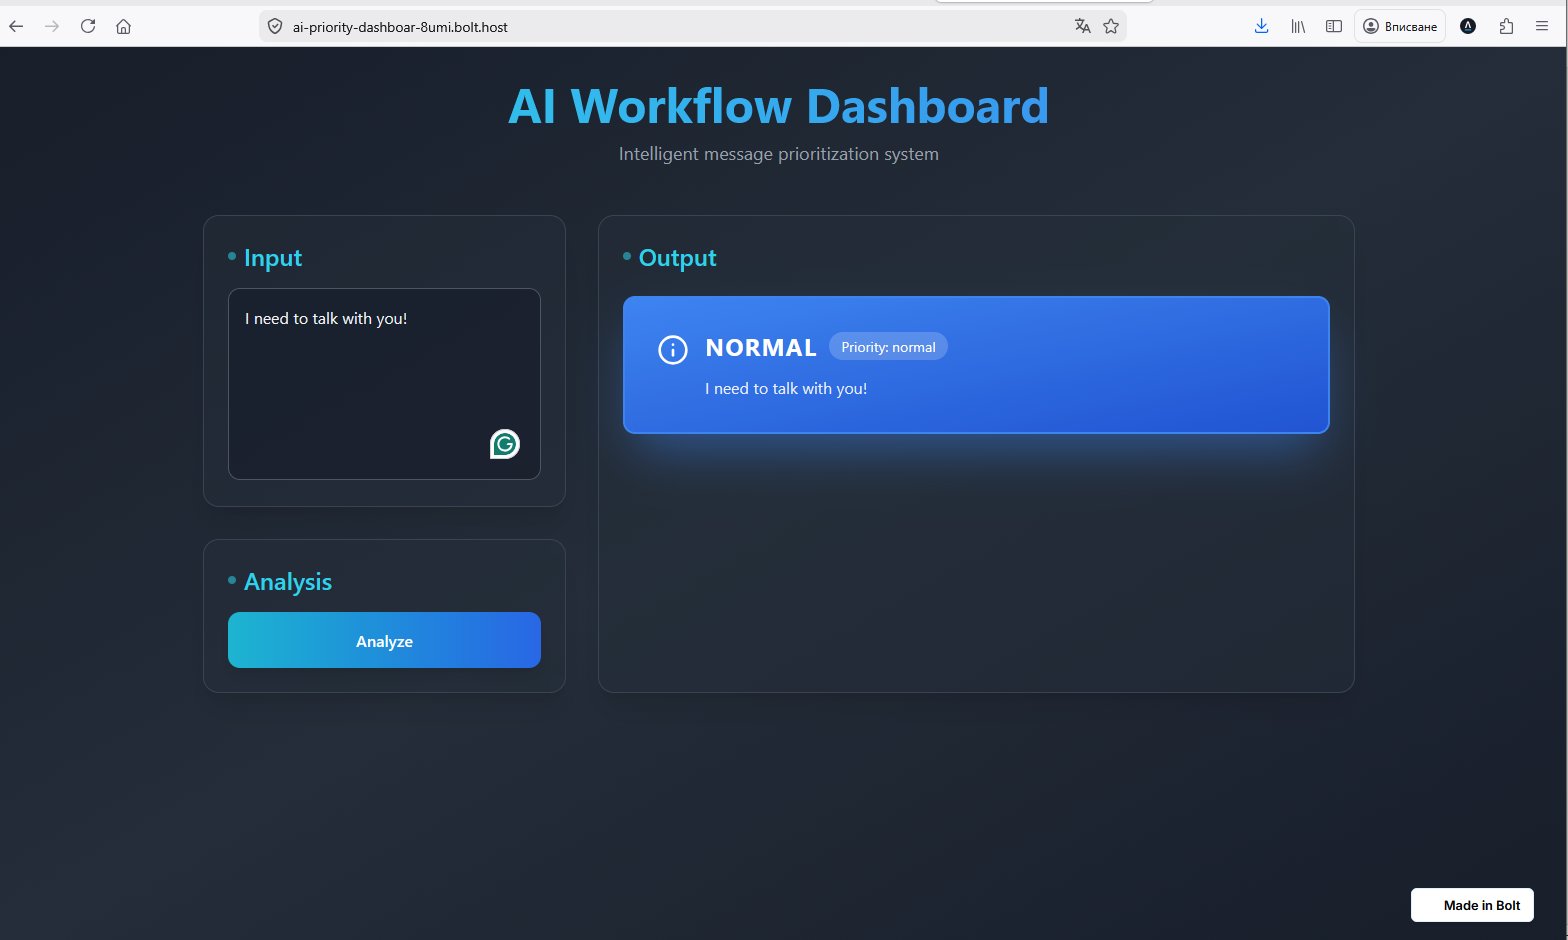Click the info icon beside NORMAL
This screenshot has width=1568, height=940.
coord(672,349)
